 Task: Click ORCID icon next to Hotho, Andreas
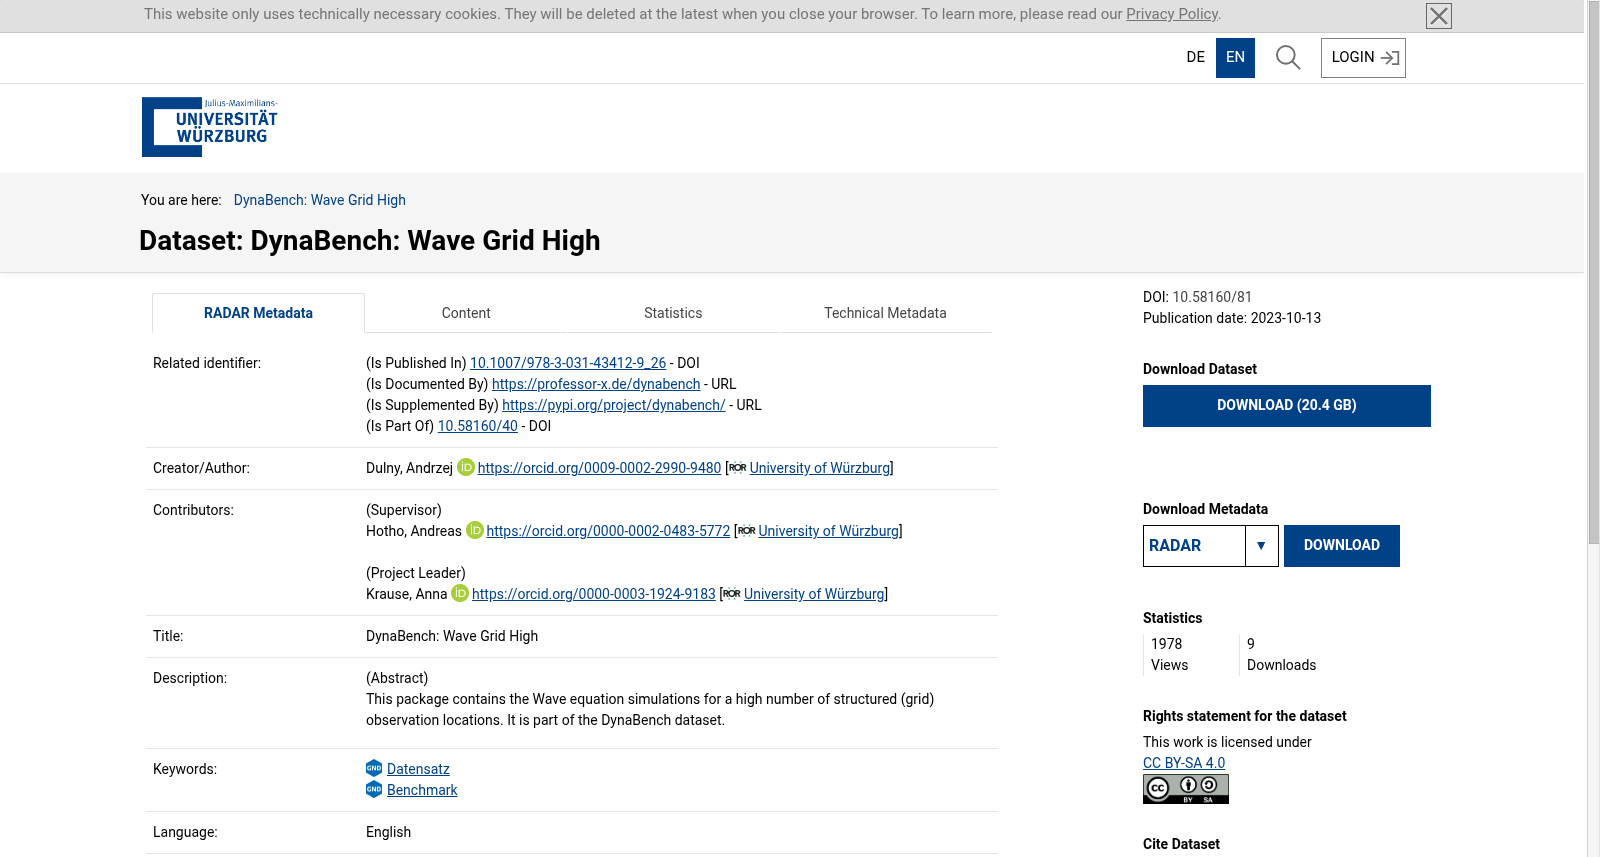[x=475, y=530]
